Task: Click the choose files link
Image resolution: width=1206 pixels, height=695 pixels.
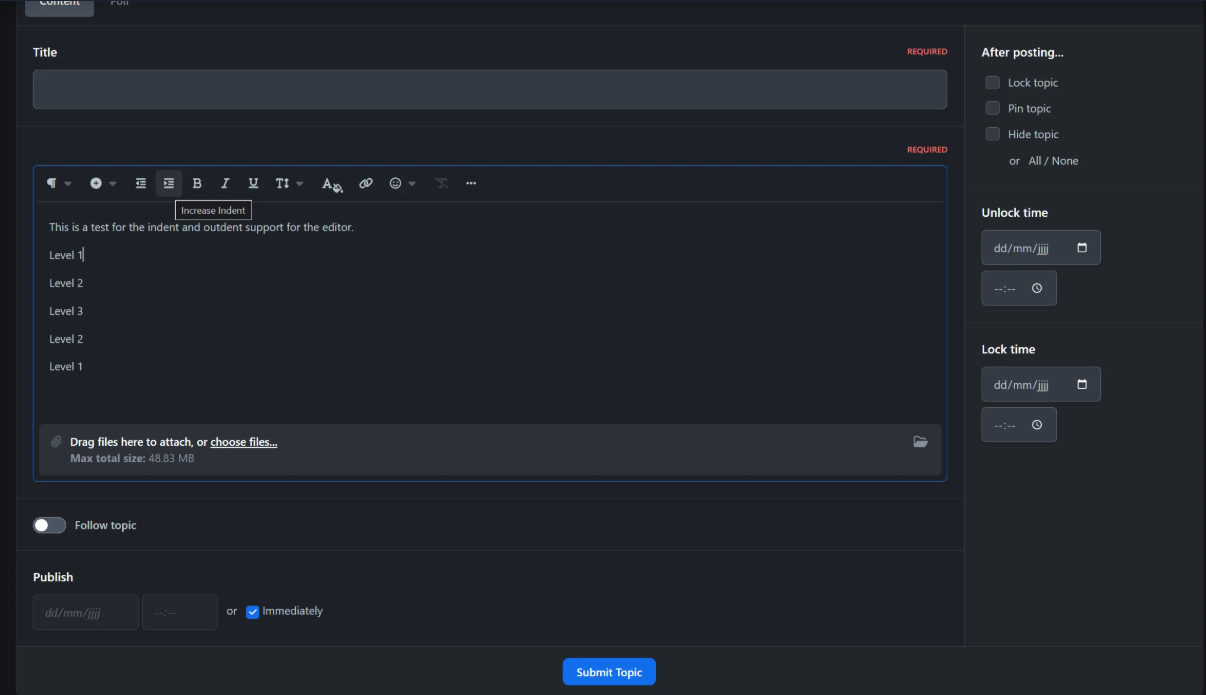Action: click(244, 442)
